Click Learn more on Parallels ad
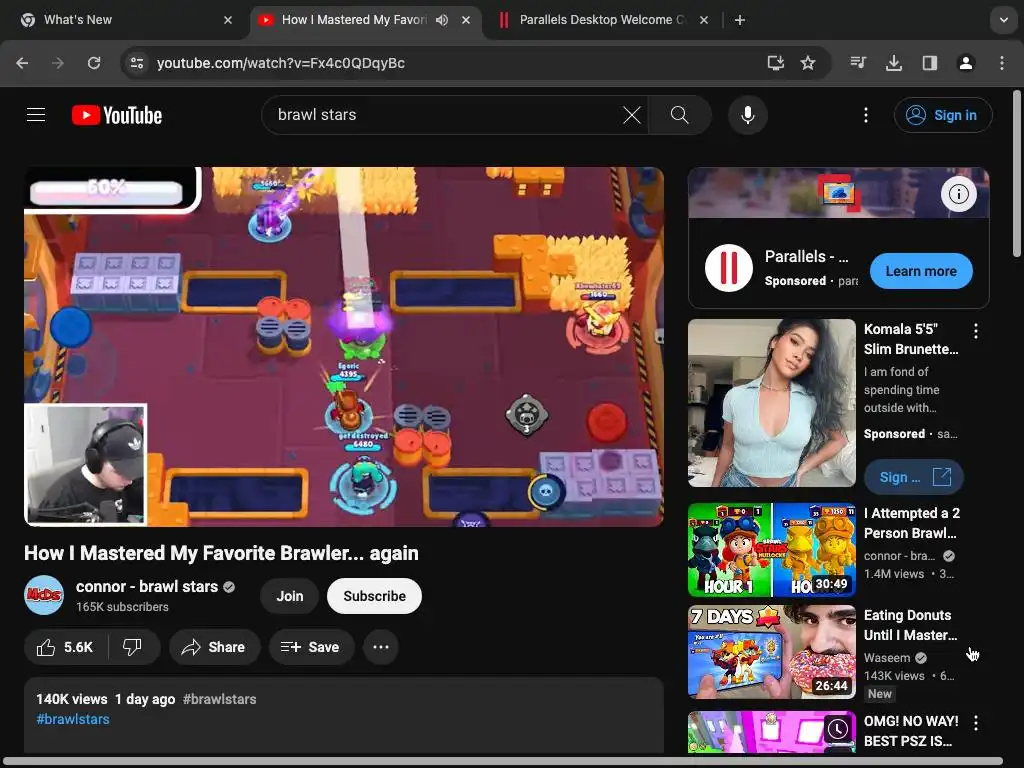 pos(921,271)
